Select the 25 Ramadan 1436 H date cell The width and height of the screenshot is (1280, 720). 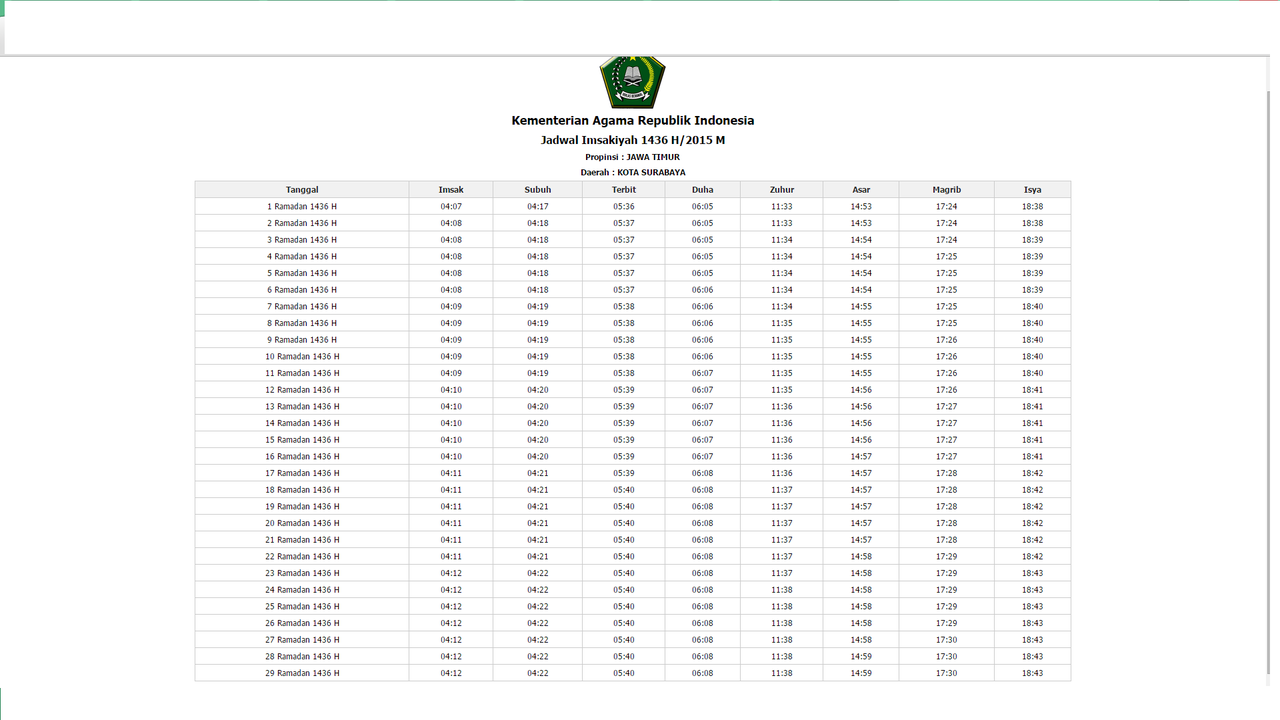[x=302, y=607]
